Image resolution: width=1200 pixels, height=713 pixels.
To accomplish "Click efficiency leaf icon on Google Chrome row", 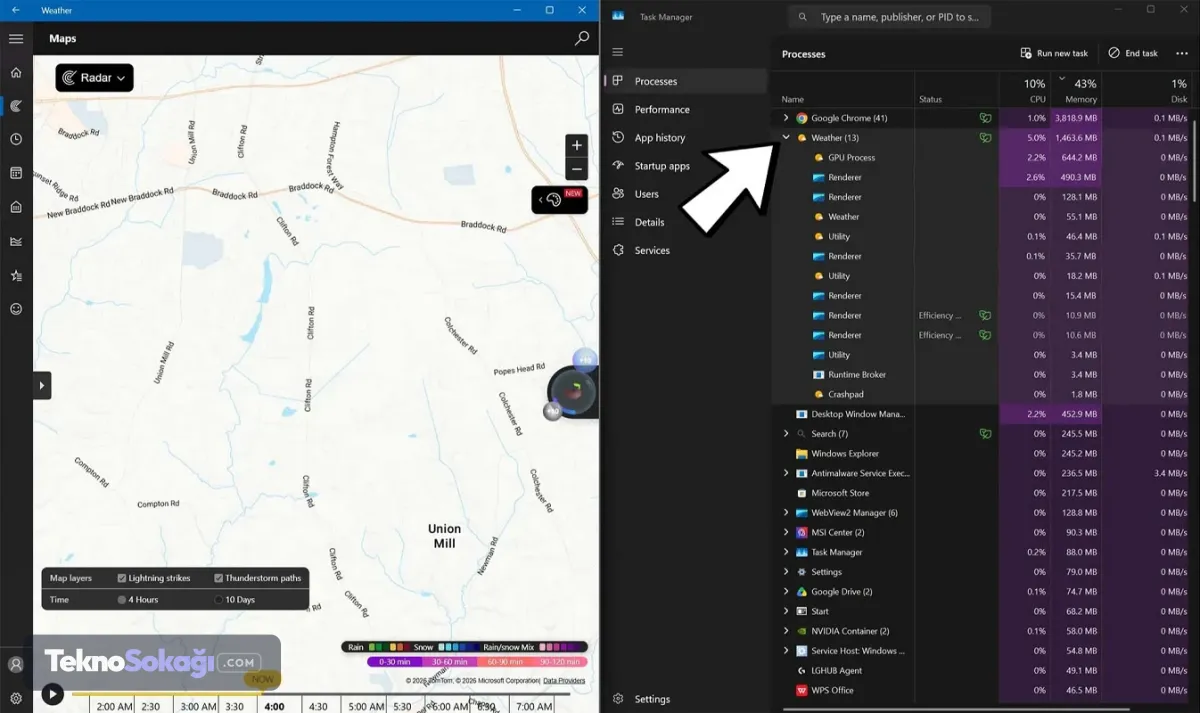I will pos(985,118).
